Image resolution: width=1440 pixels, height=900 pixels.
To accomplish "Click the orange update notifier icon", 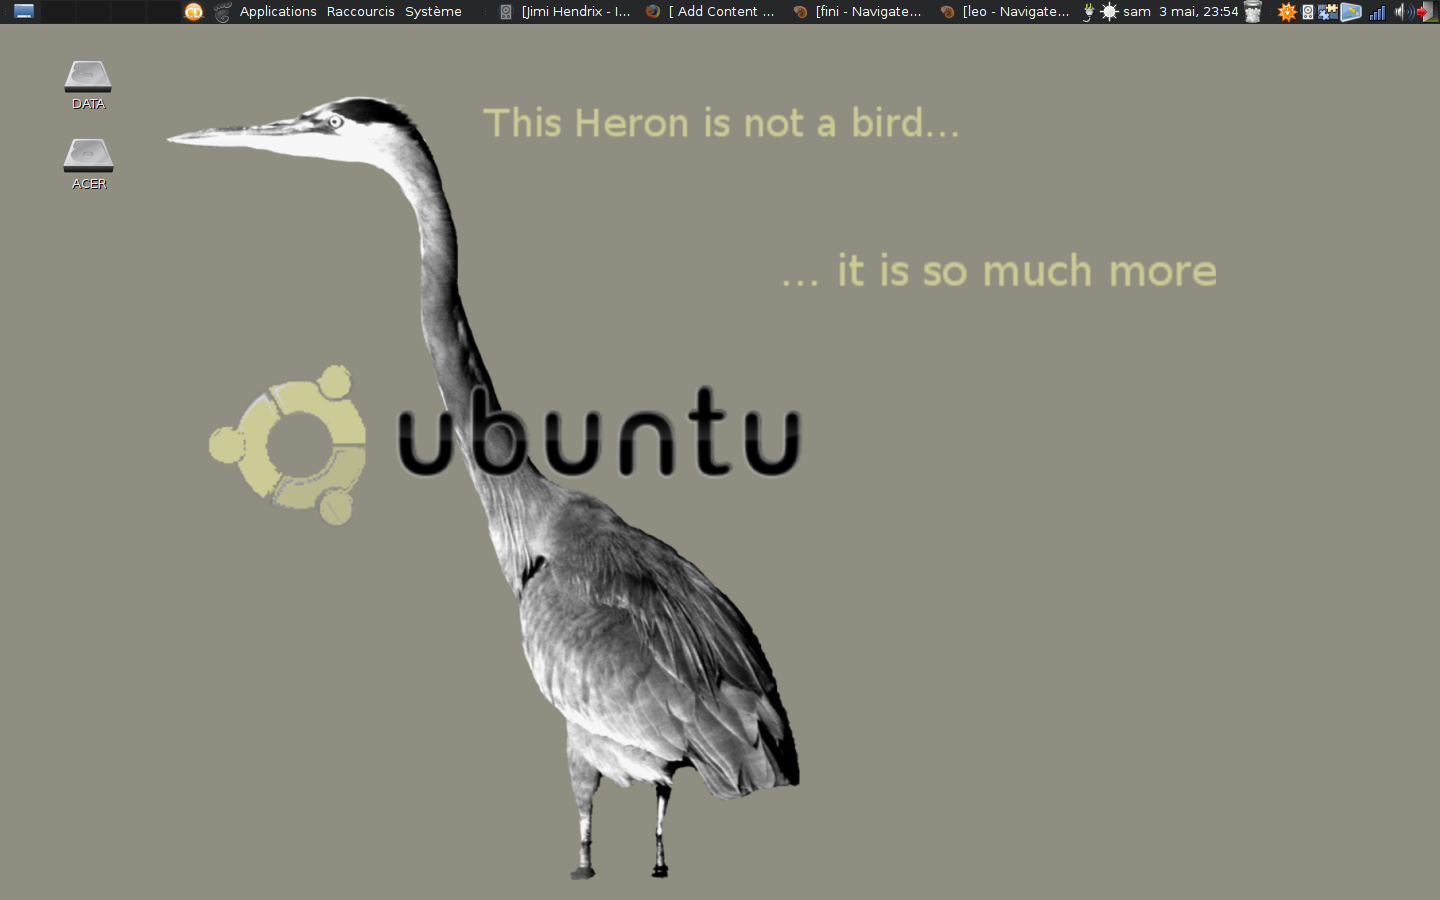I will click(1287, 12).
